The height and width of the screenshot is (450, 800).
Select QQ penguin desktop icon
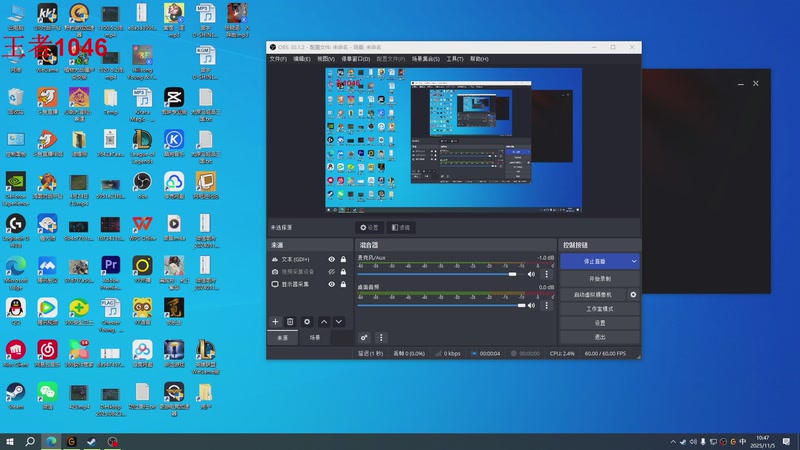coord(16,312)
